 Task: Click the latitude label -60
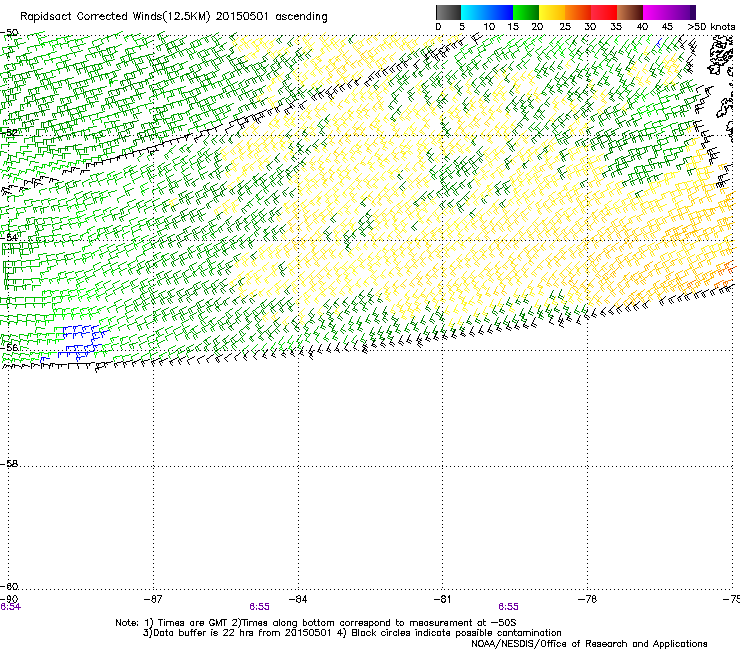point(9,586)
